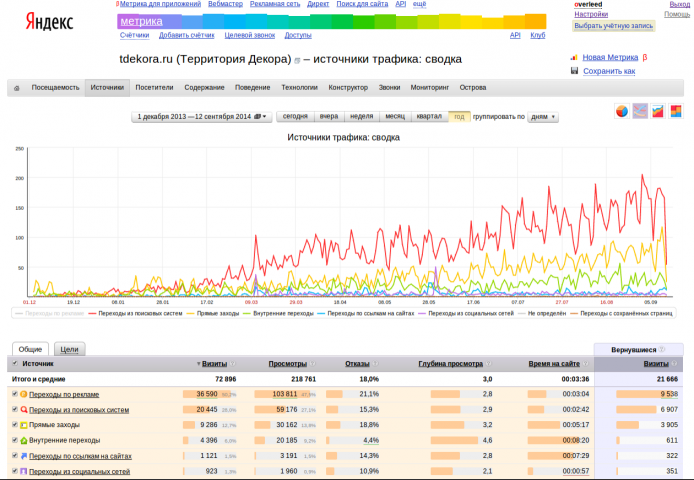Open help tooltip next to Визиты column
Image resolution: width=694 pixels, height=480 pixels.
point(233,364)
